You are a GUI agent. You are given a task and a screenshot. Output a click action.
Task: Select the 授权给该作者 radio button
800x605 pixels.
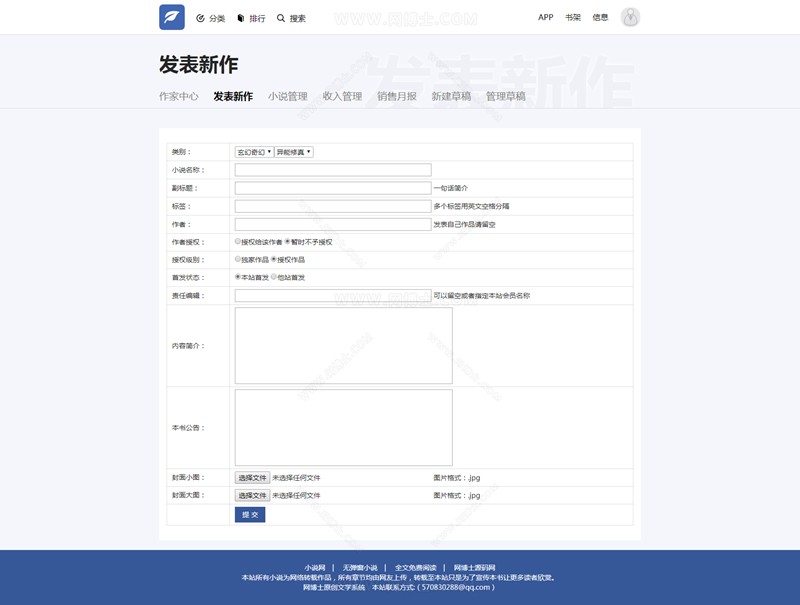tap(238, 241)
